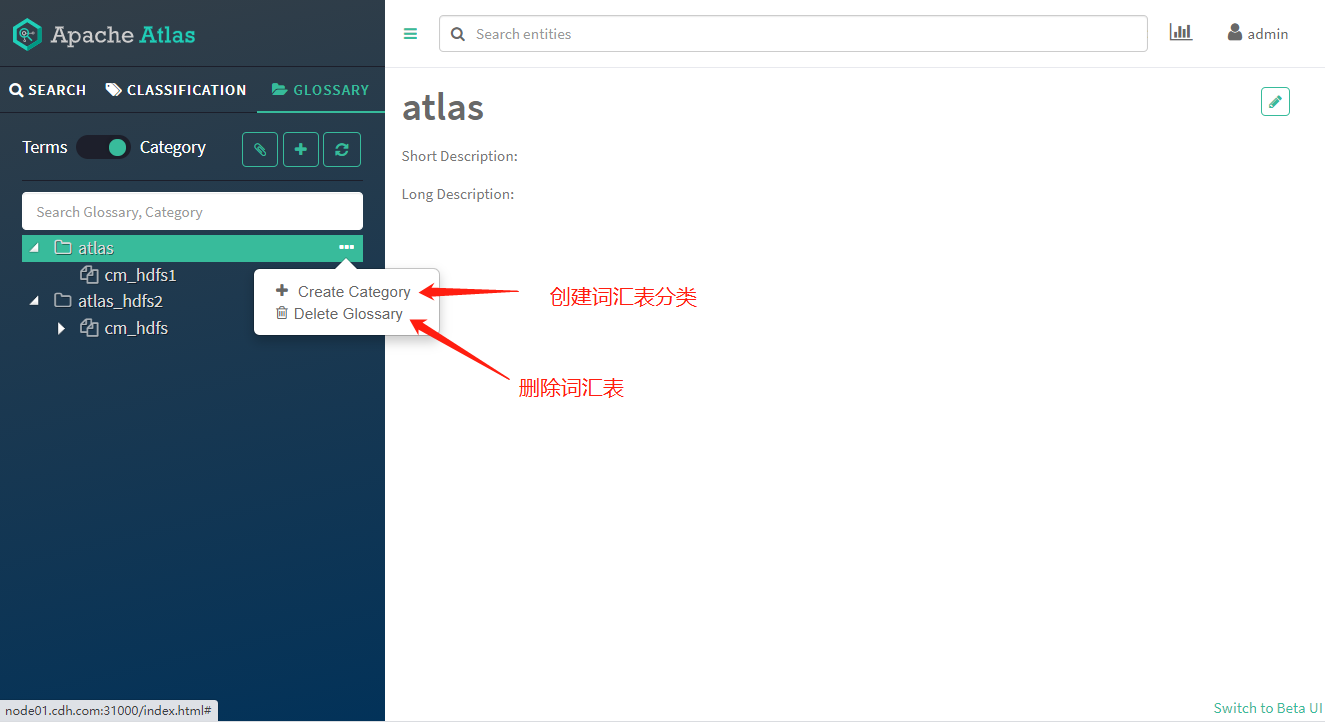
Task: Click the Switch to Beta UI link
Action: click(1267, 708)
